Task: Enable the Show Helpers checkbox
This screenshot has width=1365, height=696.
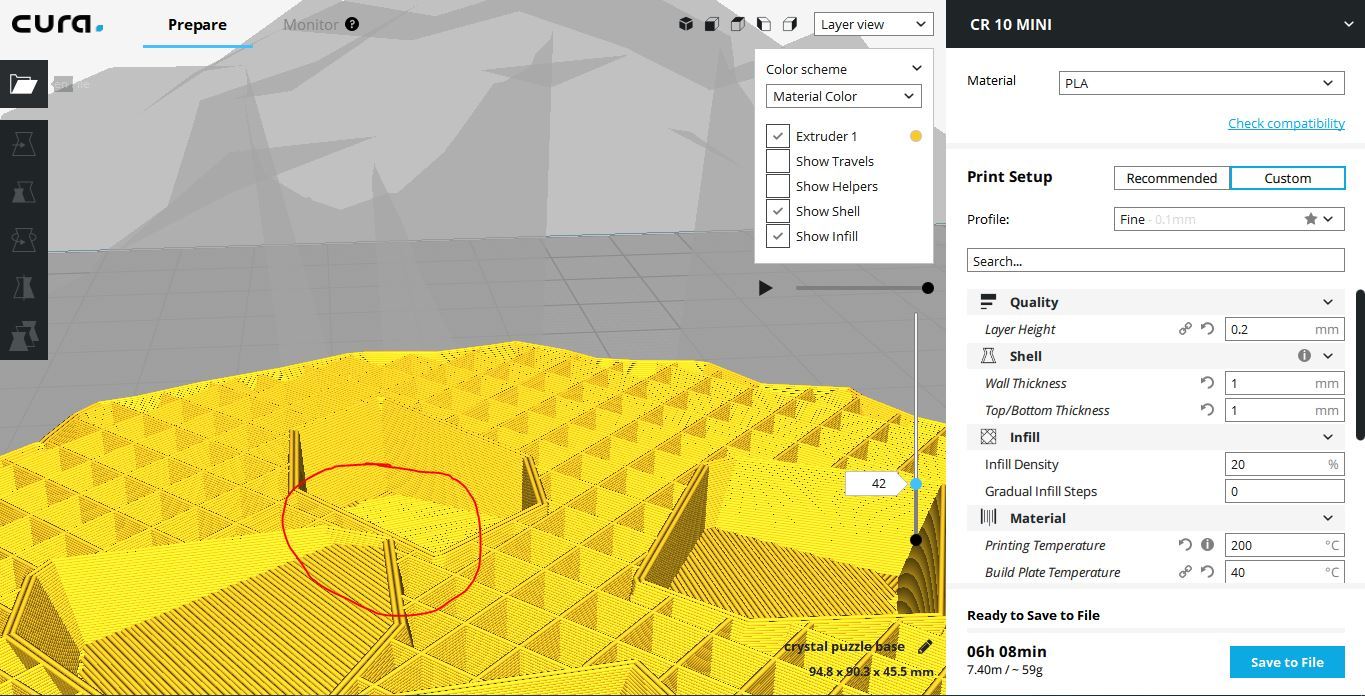Action: pyautogui.click(x=778, y=186)
